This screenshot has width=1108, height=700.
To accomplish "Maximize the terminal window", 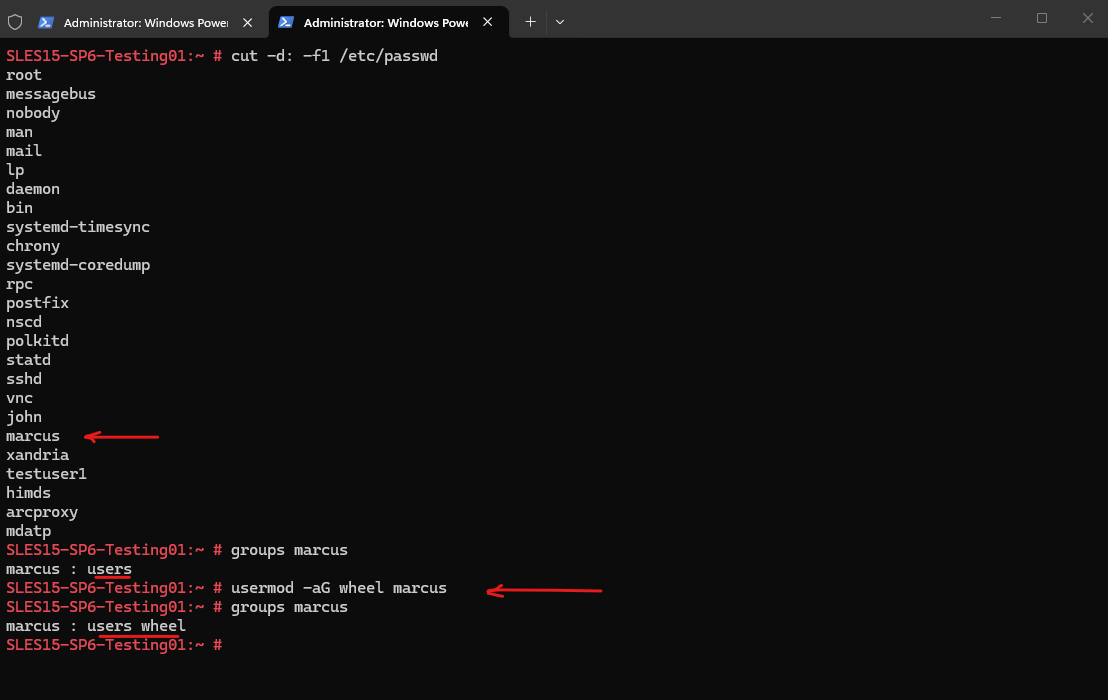I will click(1042, 18).
